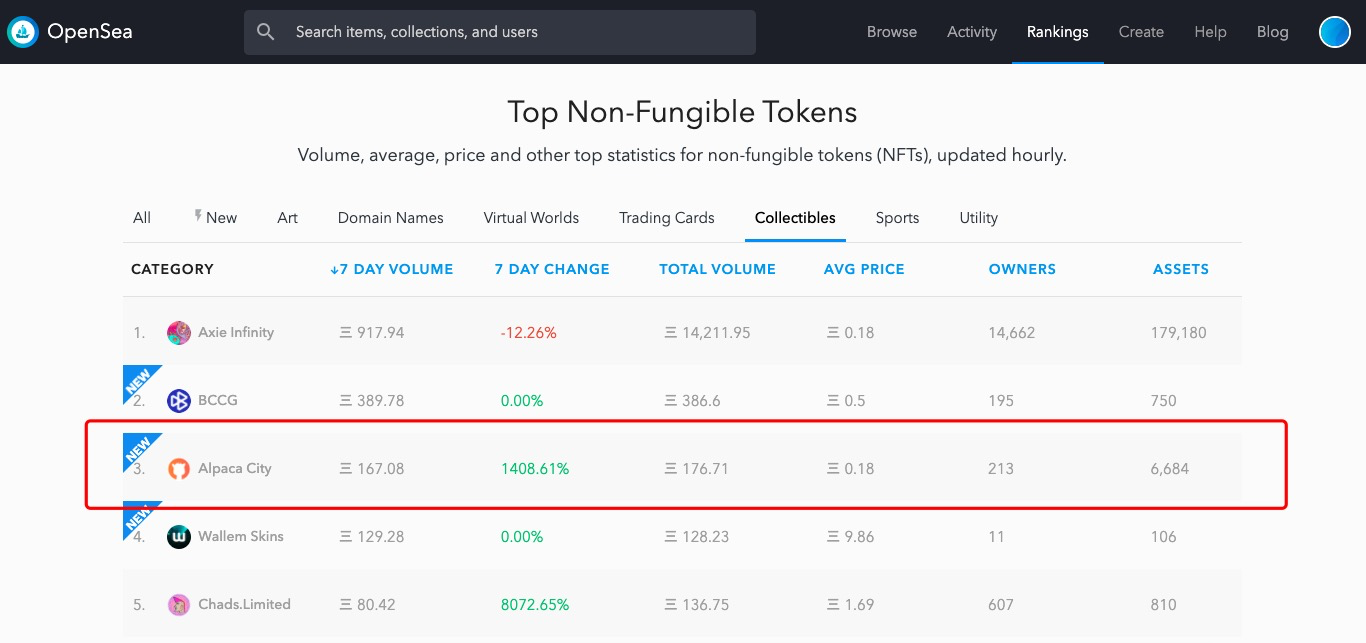
Task: Sort by Assets column
Action: 1181,269
